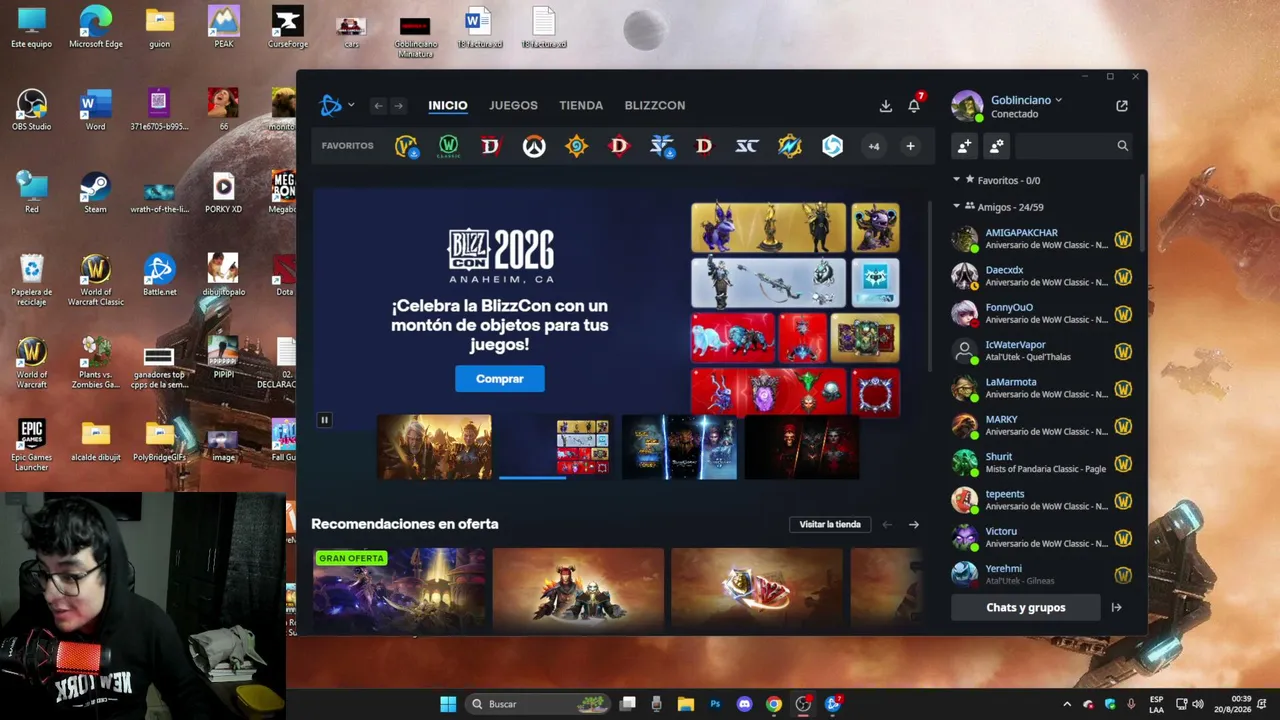1280x720 pixels.
Task: Open Photoshop from the taskbar
Action: click(715, 704)
